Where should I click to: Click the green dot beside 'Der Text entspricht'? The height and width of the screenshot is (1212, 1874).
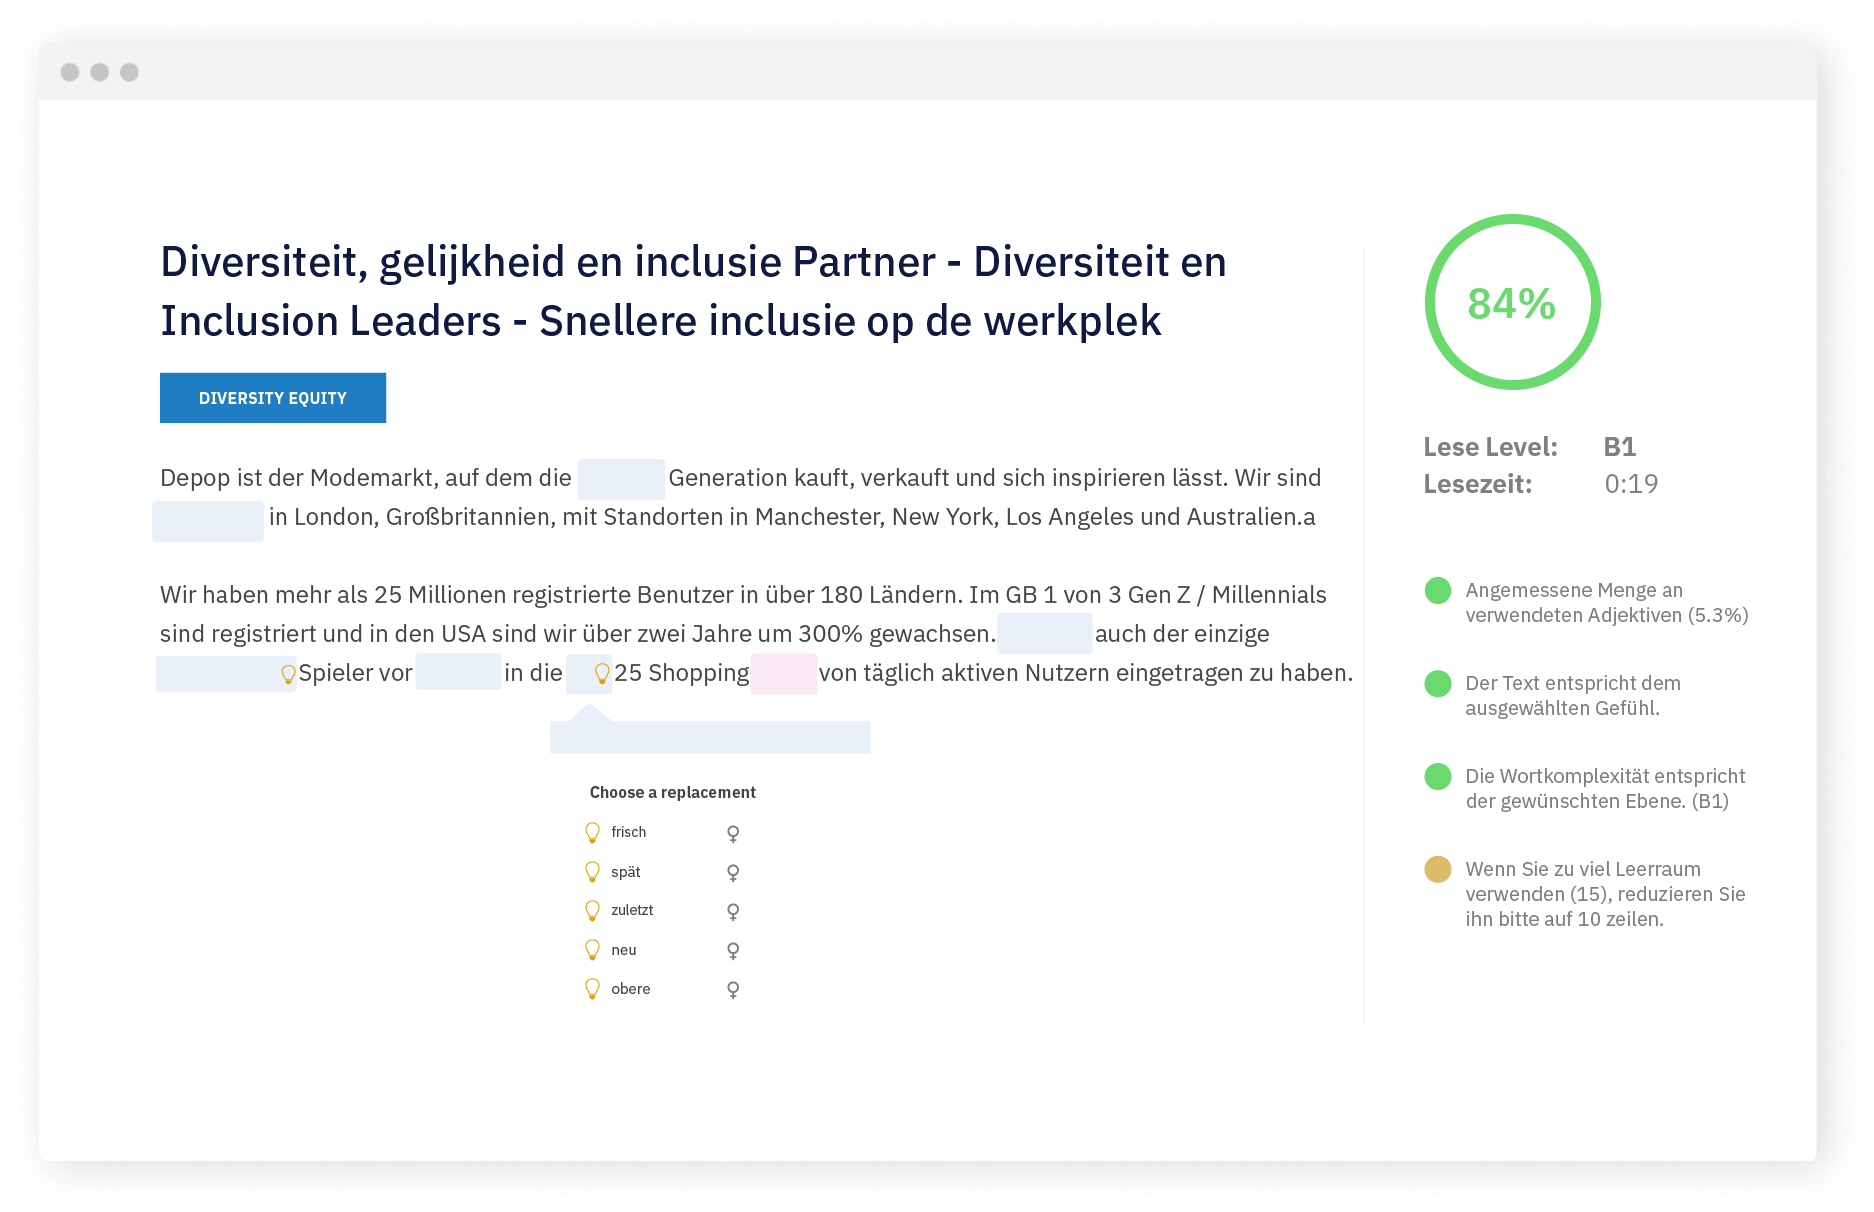(x=1438, y=684)
